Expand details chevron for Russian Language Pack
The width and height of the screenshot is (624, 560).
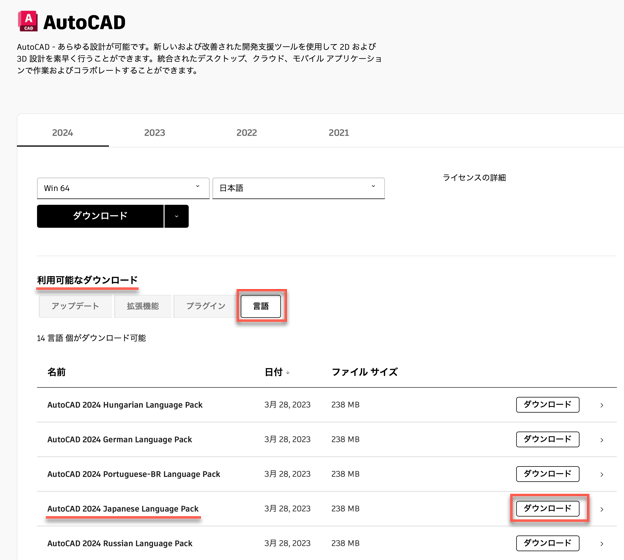point(602,544)
